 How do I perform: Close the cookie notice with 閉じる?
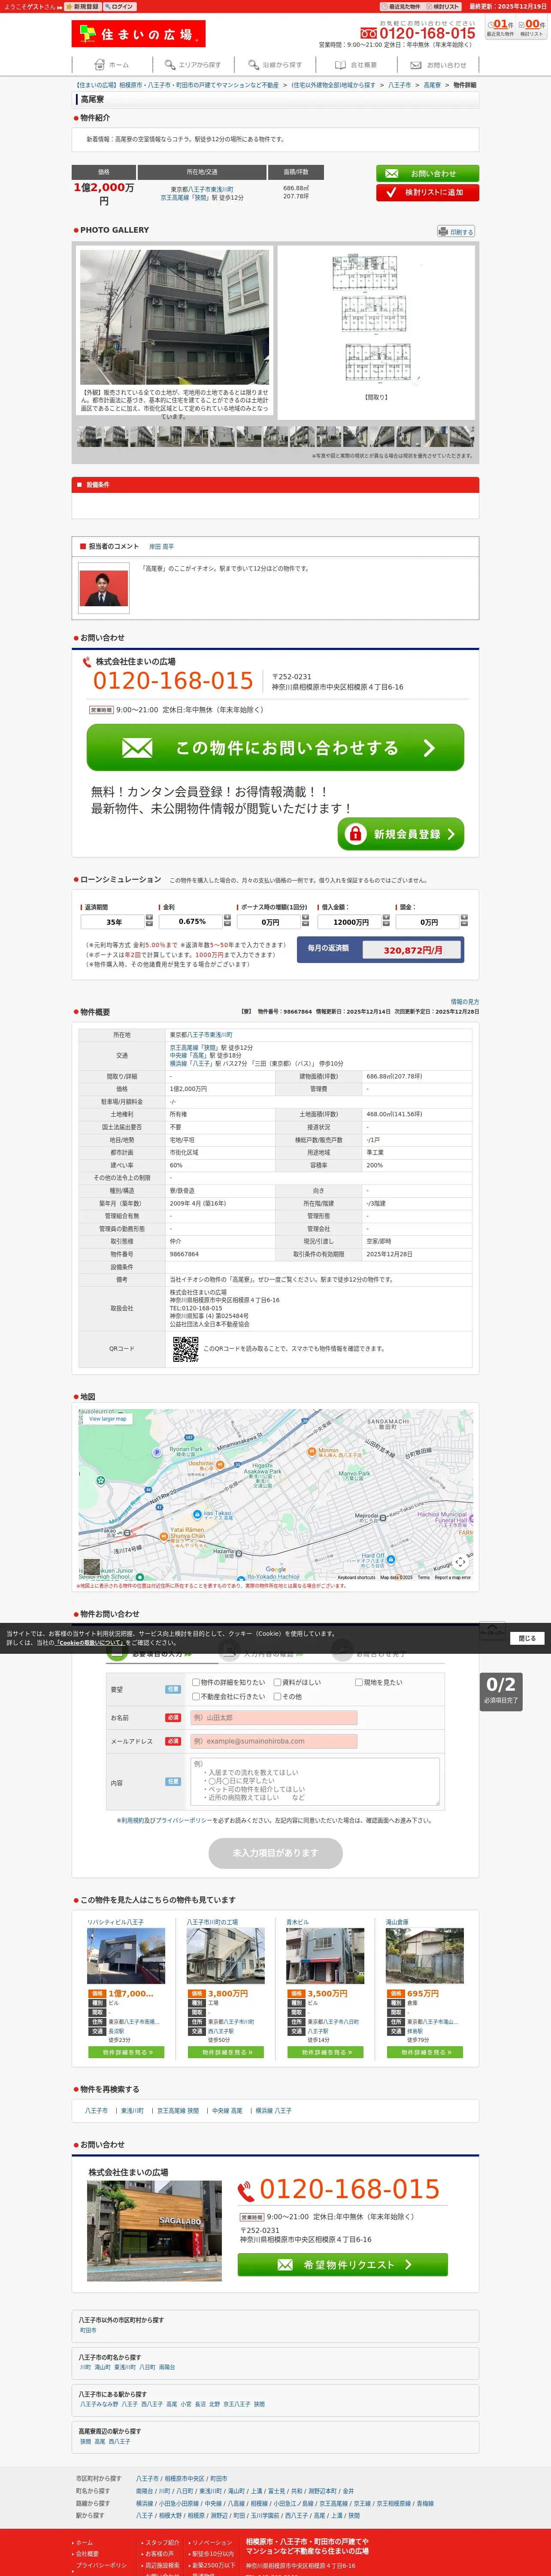pyautogui.click(x=527, y=1638)
